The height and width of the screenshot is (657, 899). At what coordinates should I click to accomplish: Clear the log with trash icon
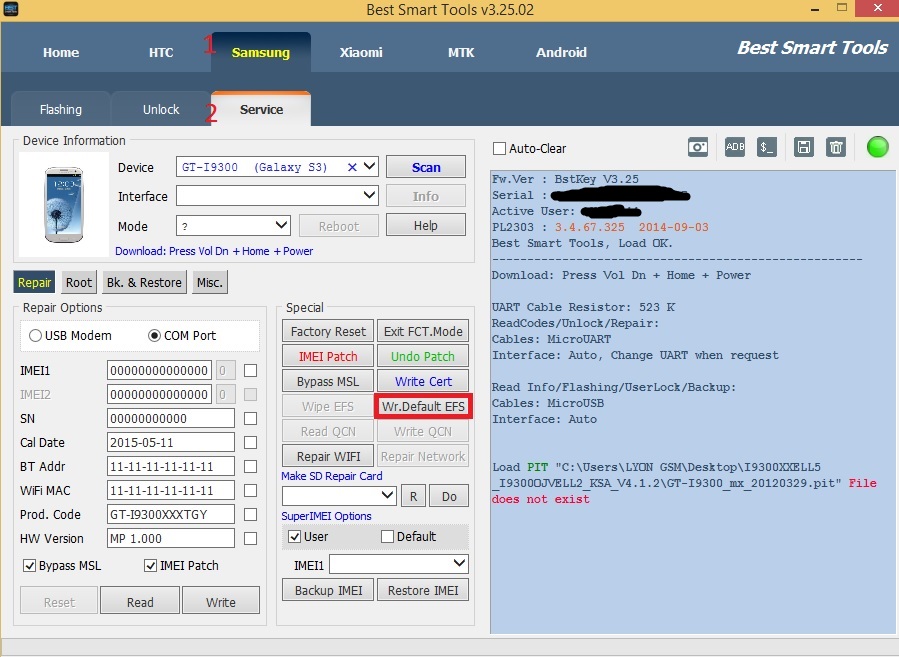(x=836, y=147)
